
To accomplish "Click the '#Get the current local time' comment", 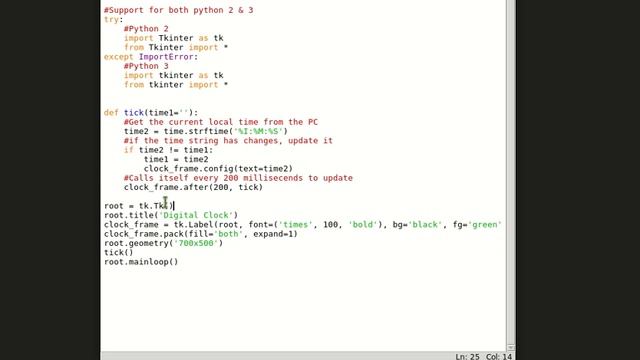I will pos(221,122).
